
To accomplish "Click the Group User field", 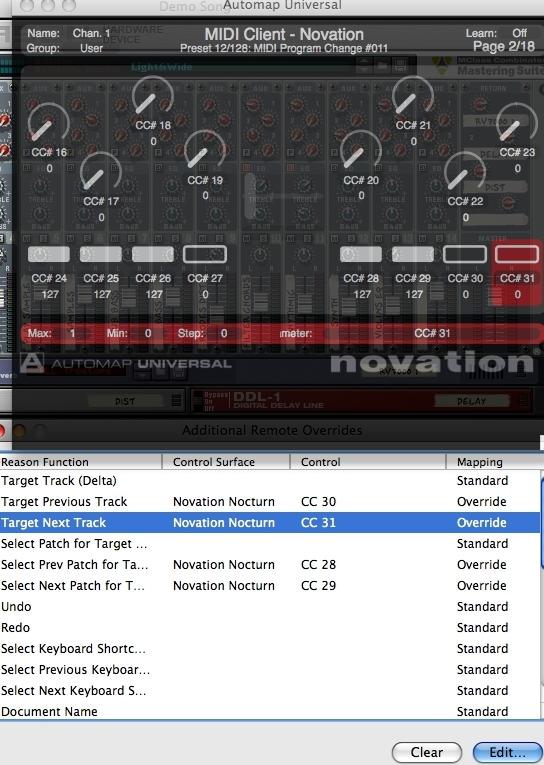I will coord(64,48).
